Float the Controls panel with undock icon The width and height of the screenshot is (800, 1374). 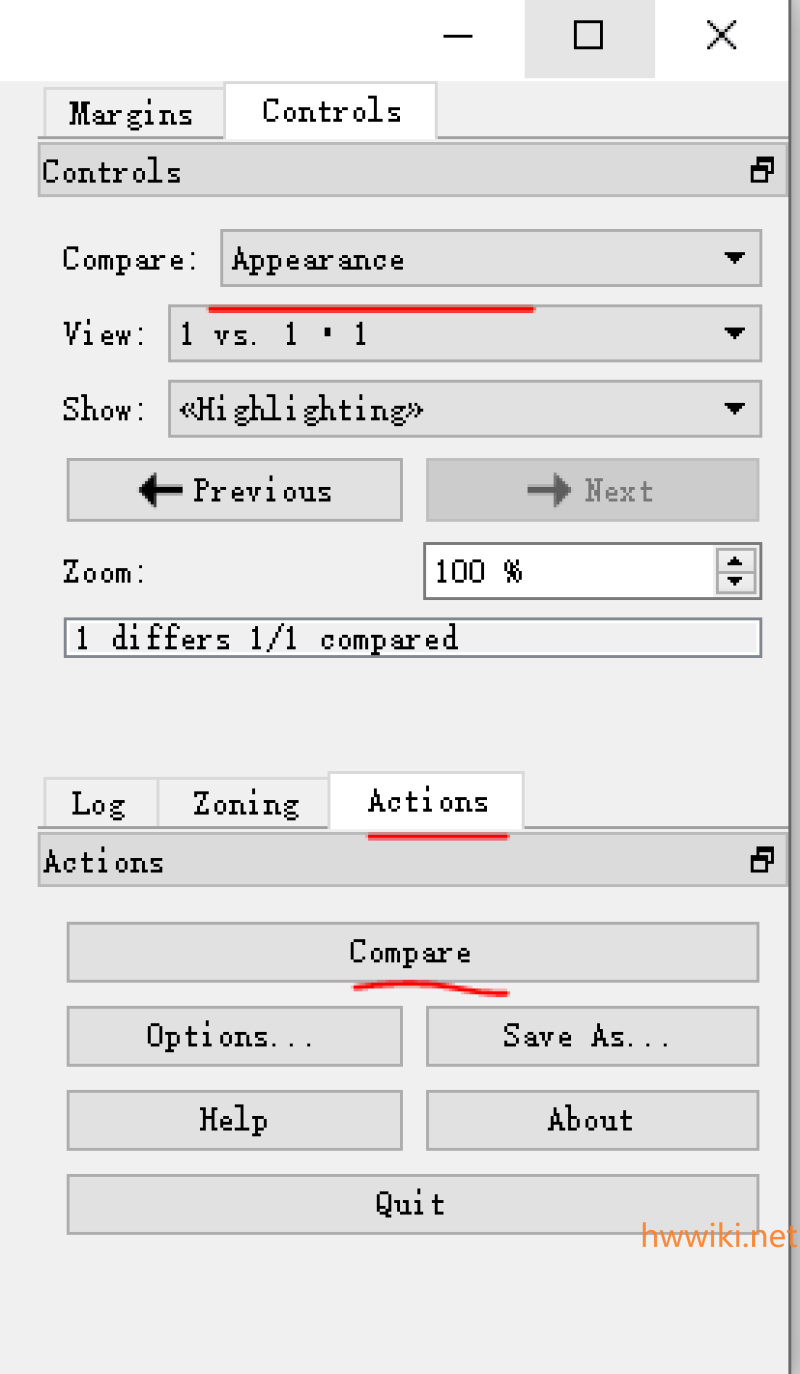coord(762,171)
